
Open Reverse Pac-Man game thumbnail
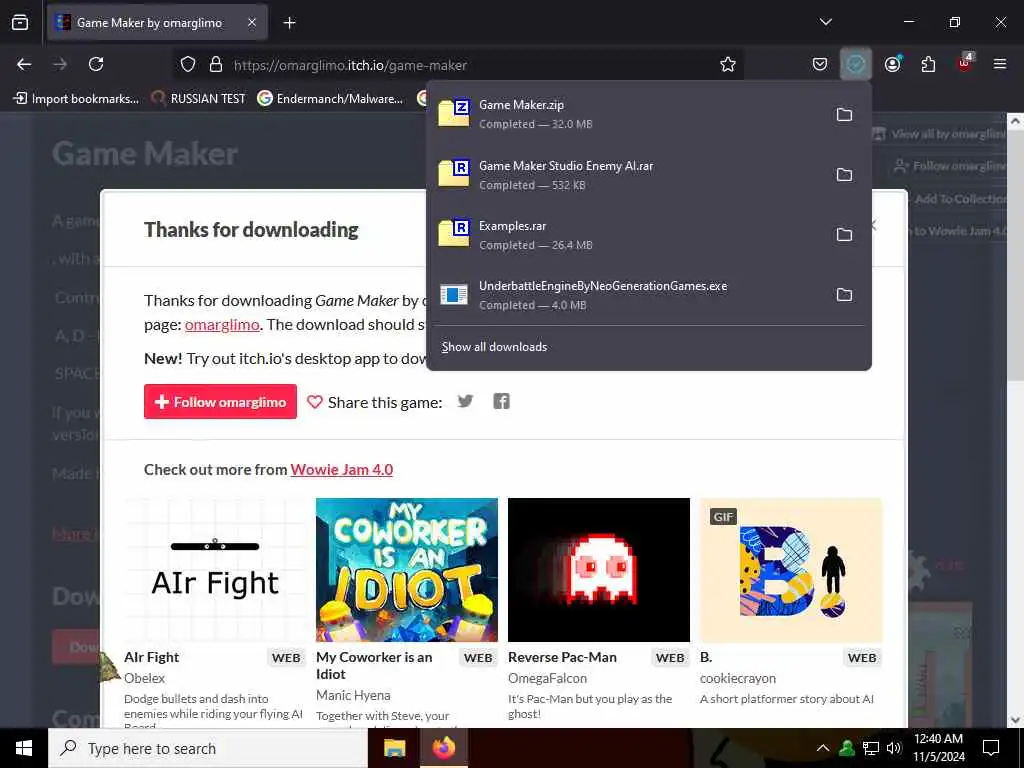click(599, 570)
